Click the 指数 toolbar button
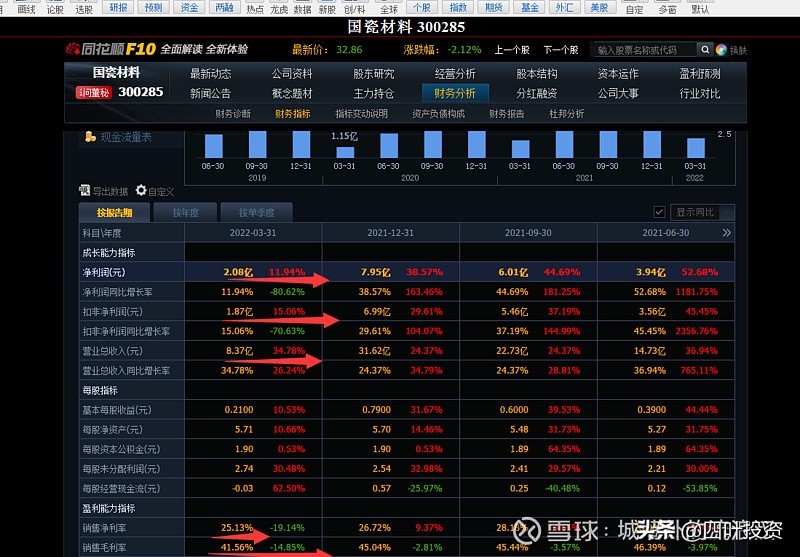Viewport: 800px width, 557px height. [458, 7]
